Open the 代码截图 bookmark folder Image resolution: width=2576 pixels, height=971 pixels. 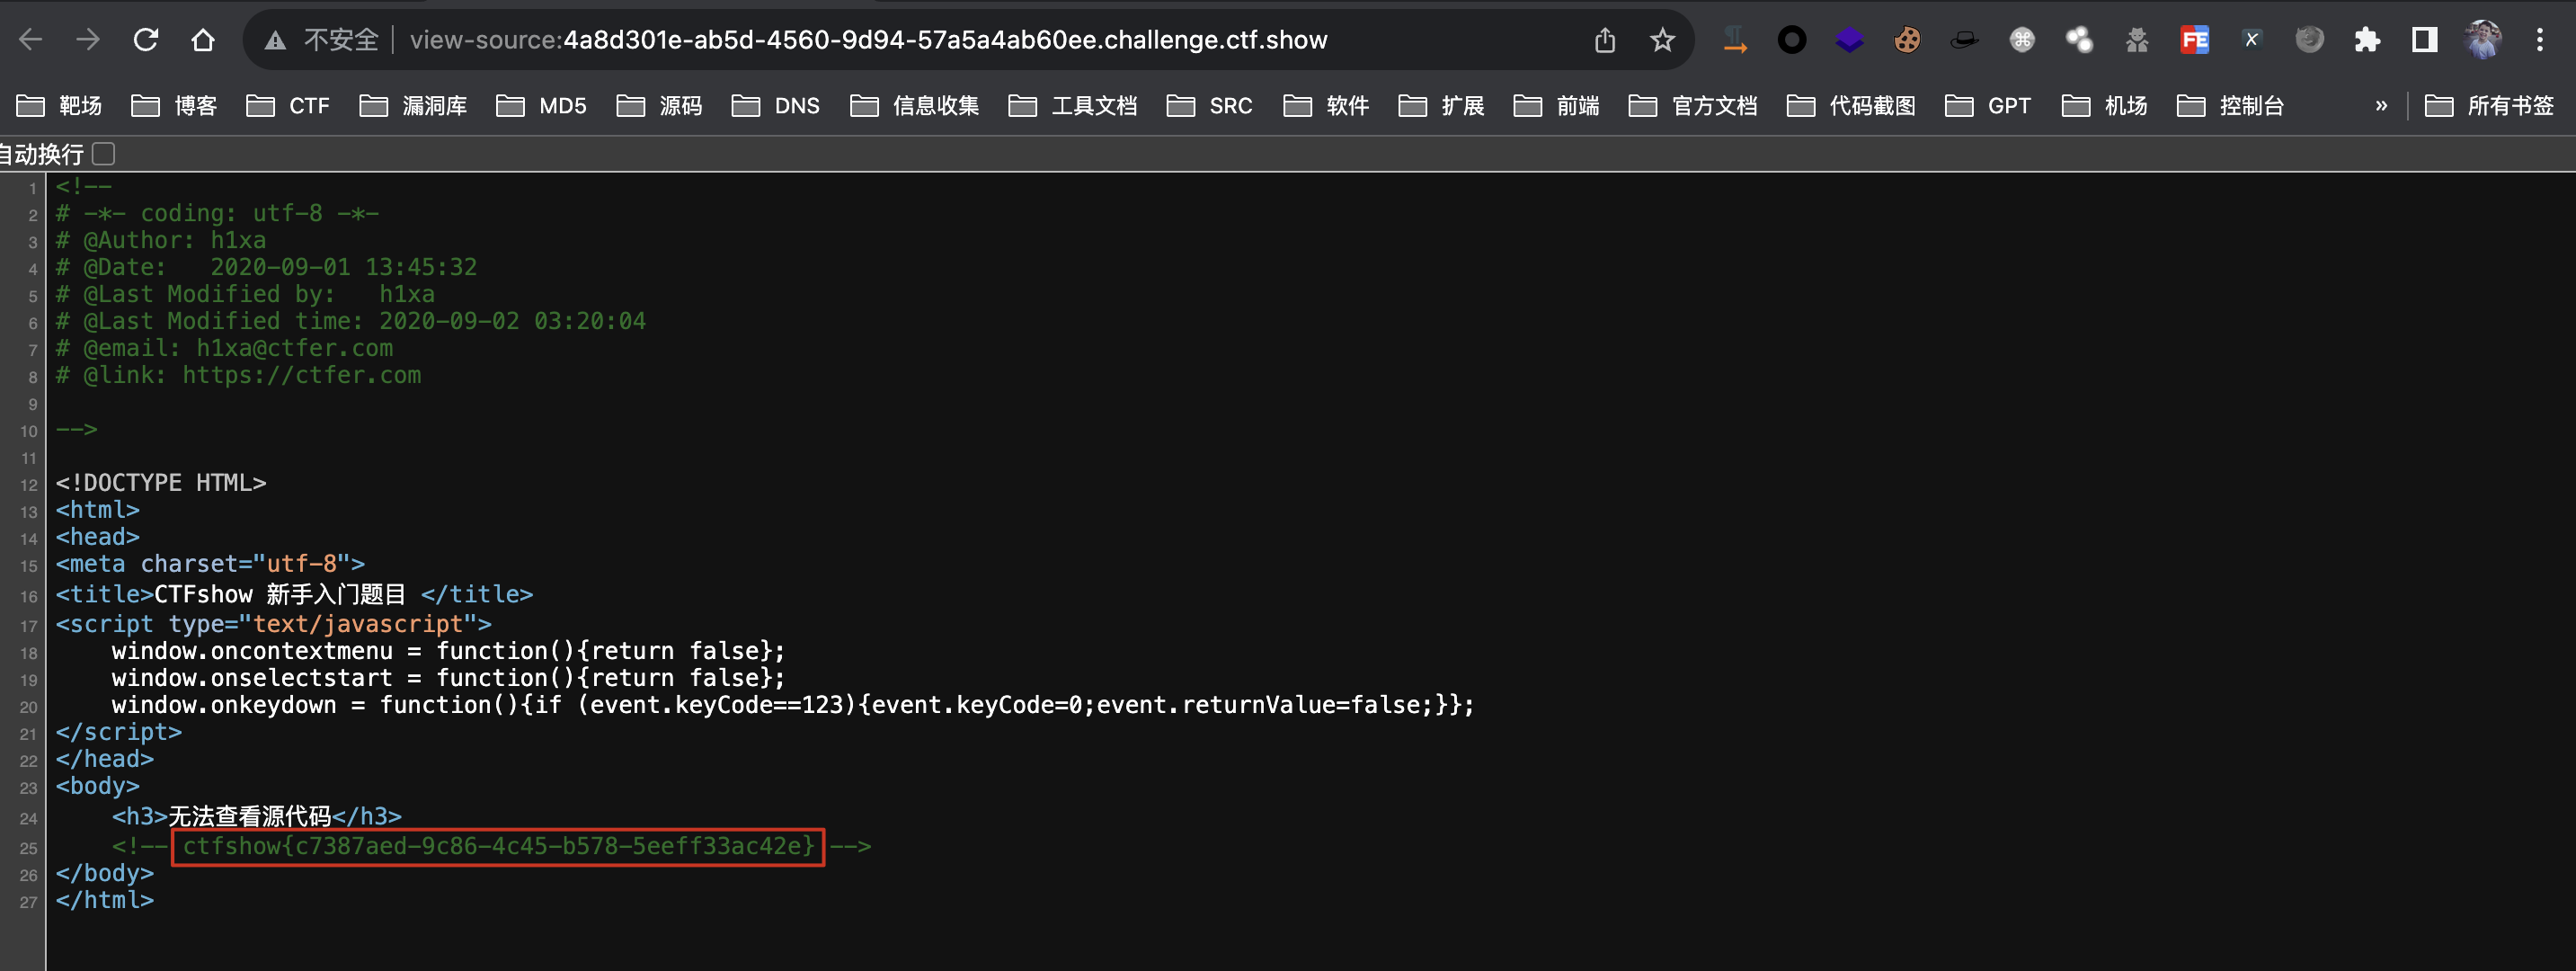[1852, 106]
